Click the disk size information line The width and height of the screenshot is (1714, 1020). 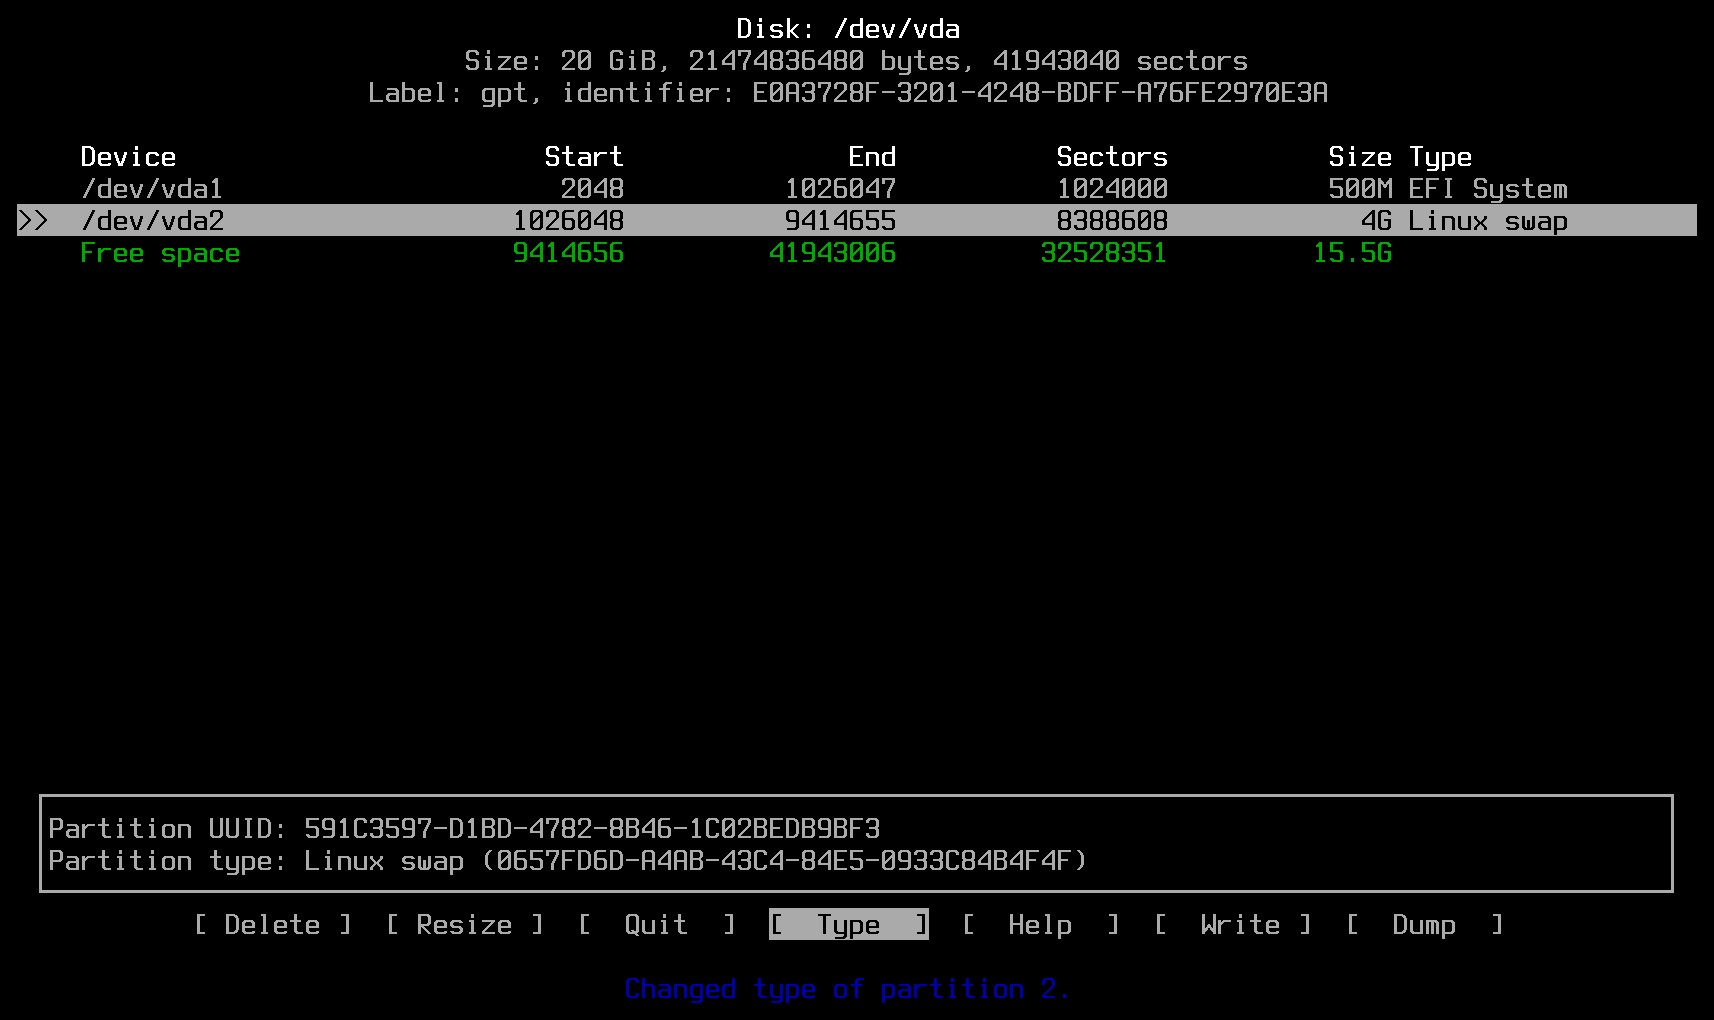[856, 61]
